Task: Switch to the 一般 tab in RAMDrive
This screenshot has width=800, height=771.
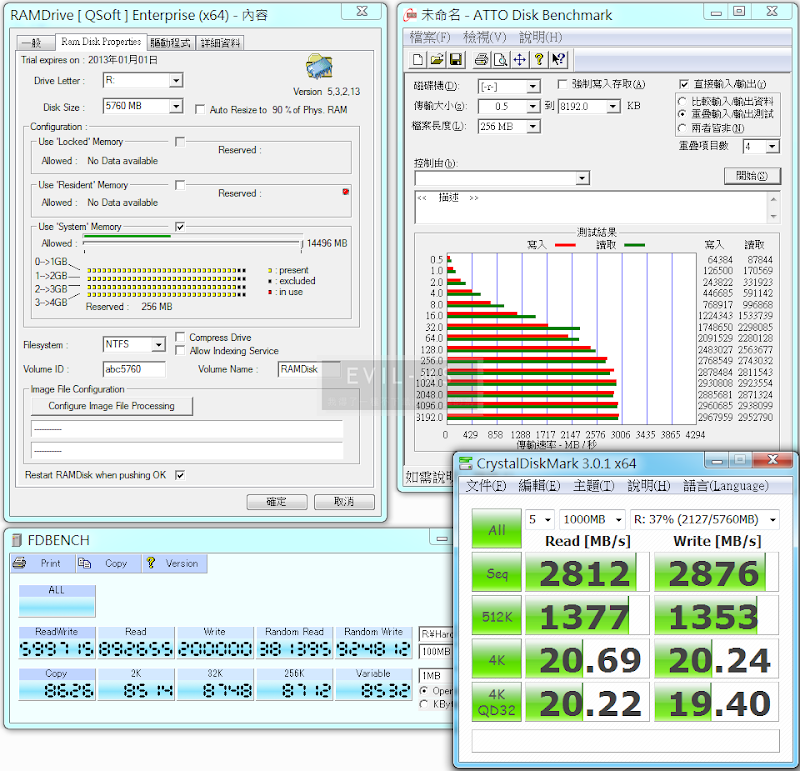Action: [x=35, y=43]
